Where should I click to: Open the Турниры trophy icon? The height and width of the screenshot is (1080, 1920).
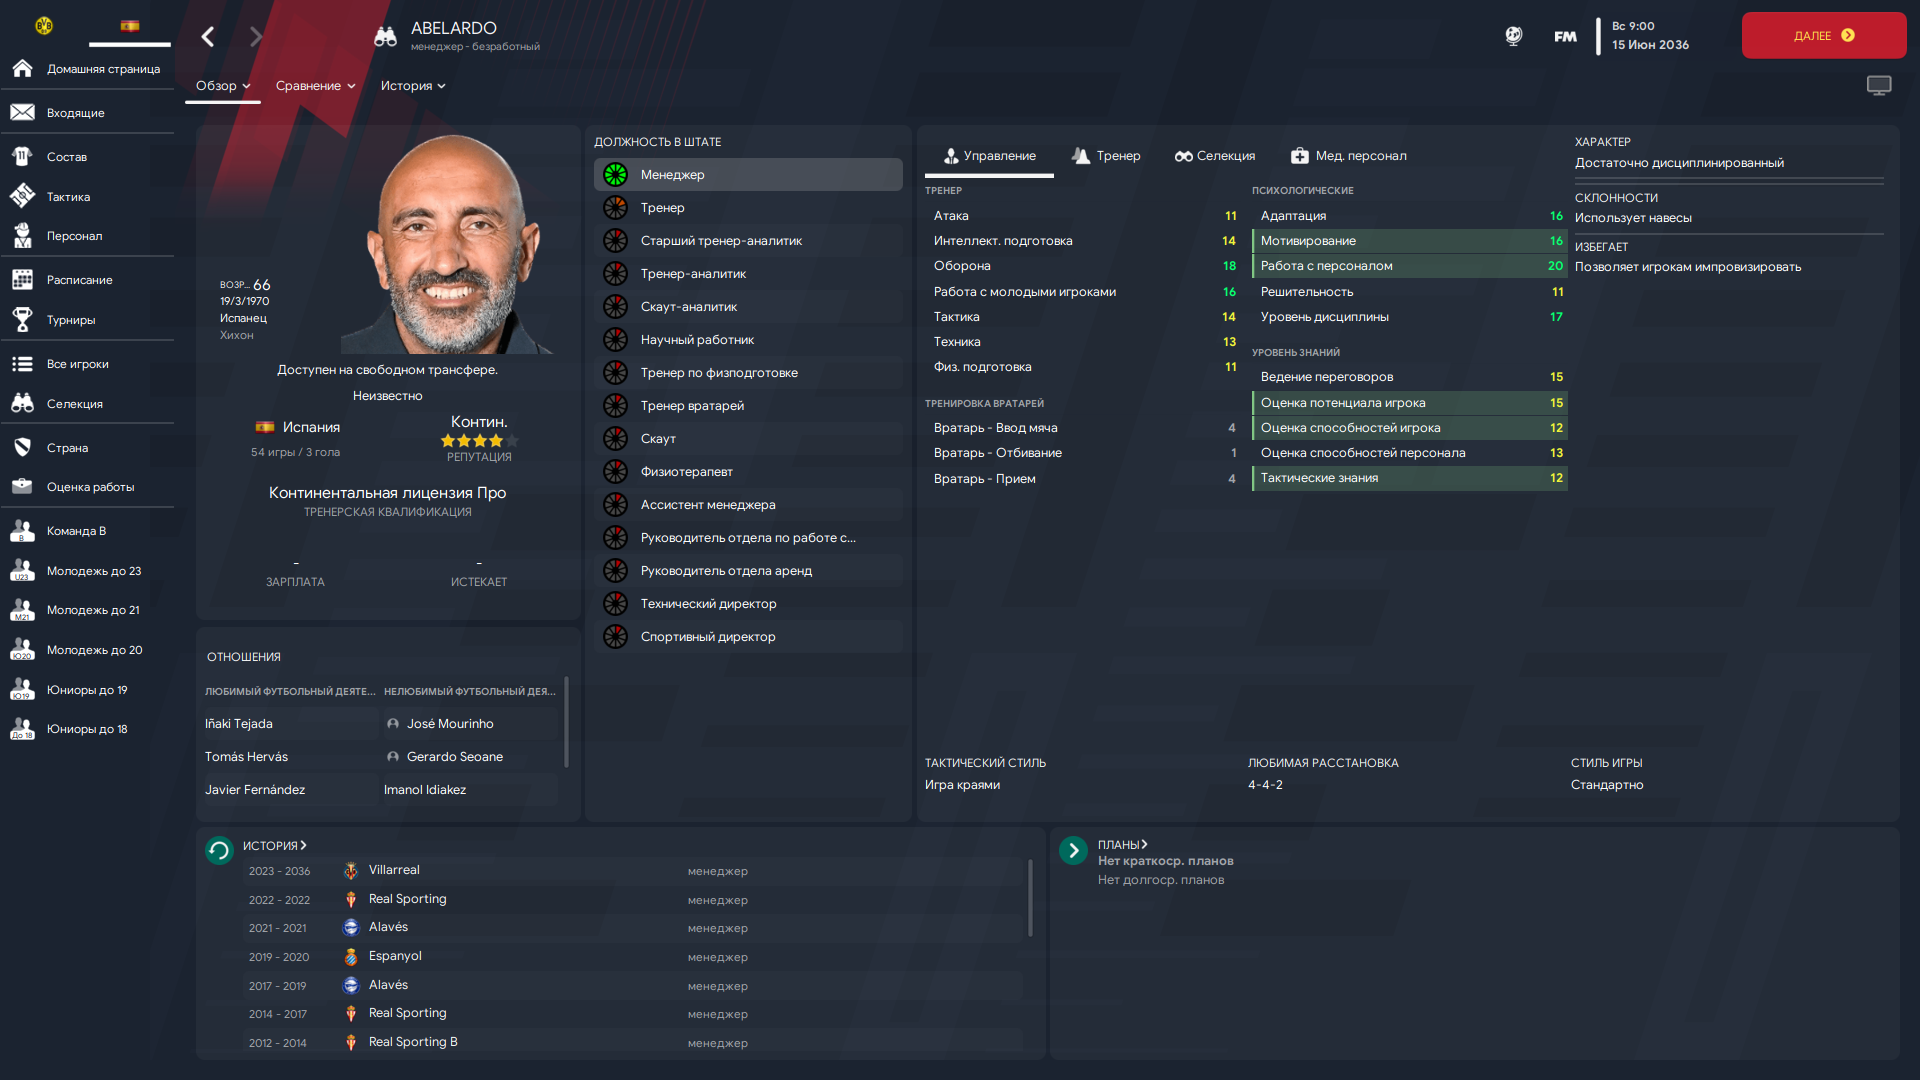coord(22,320)
